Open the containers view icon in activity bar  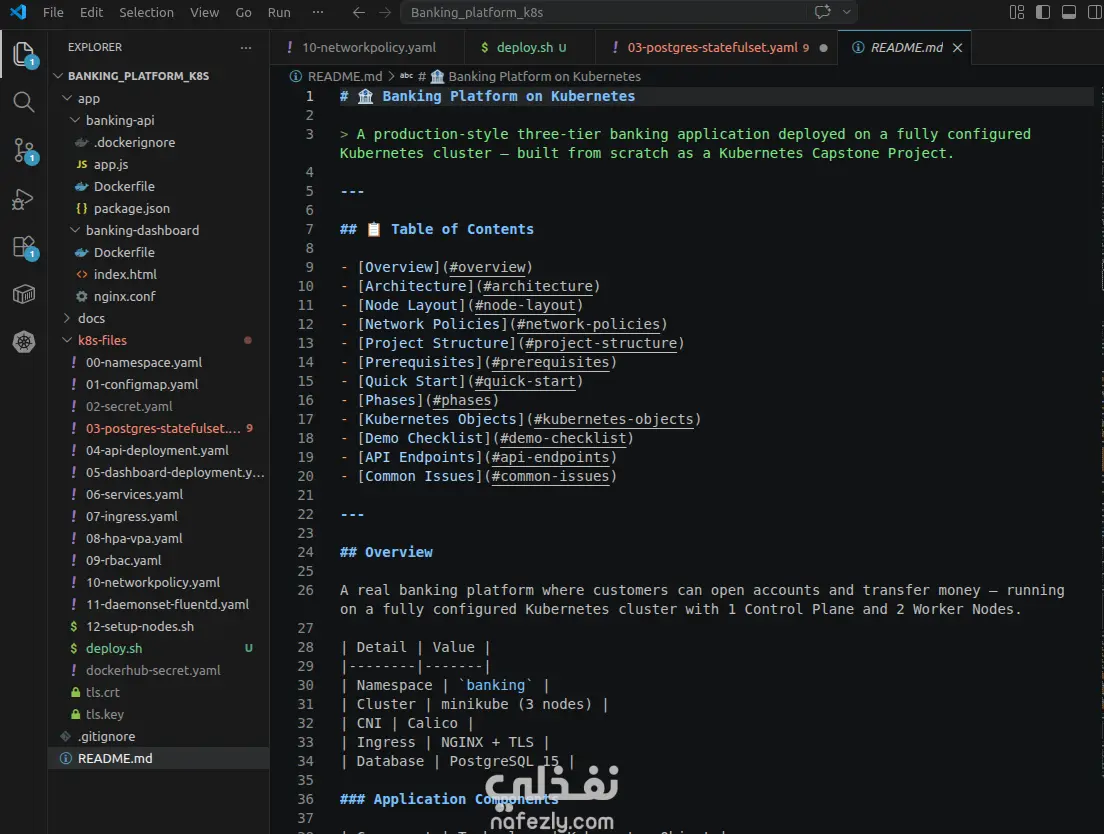tap(24, 294)
